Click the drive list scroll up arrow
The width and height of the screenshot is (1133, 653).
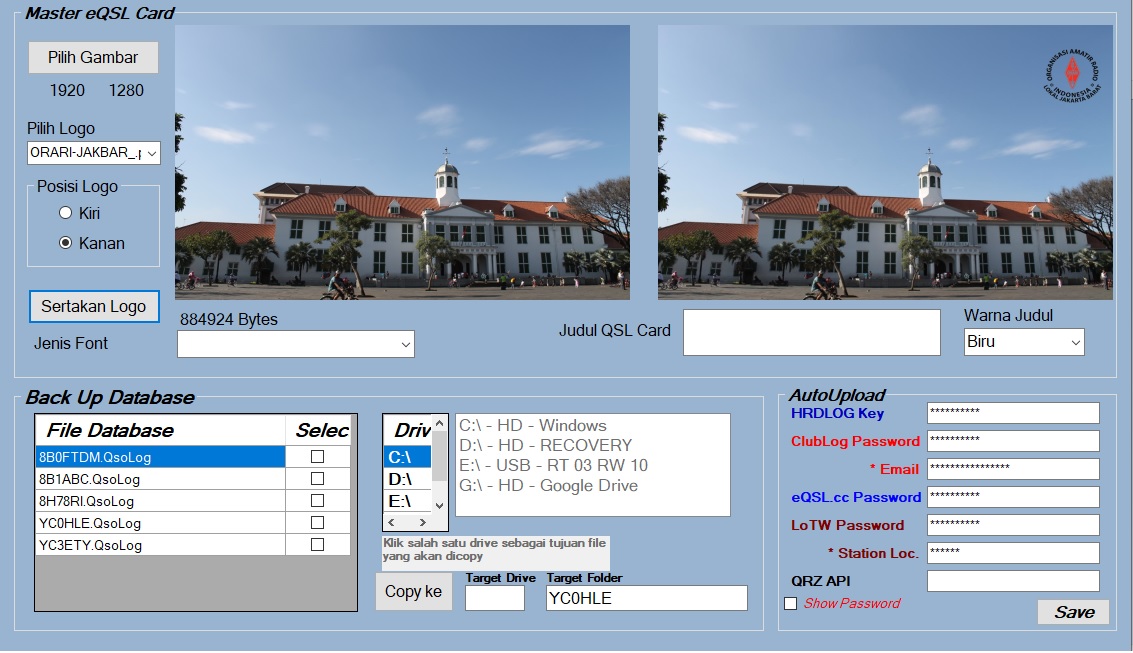tap(439, 423)
